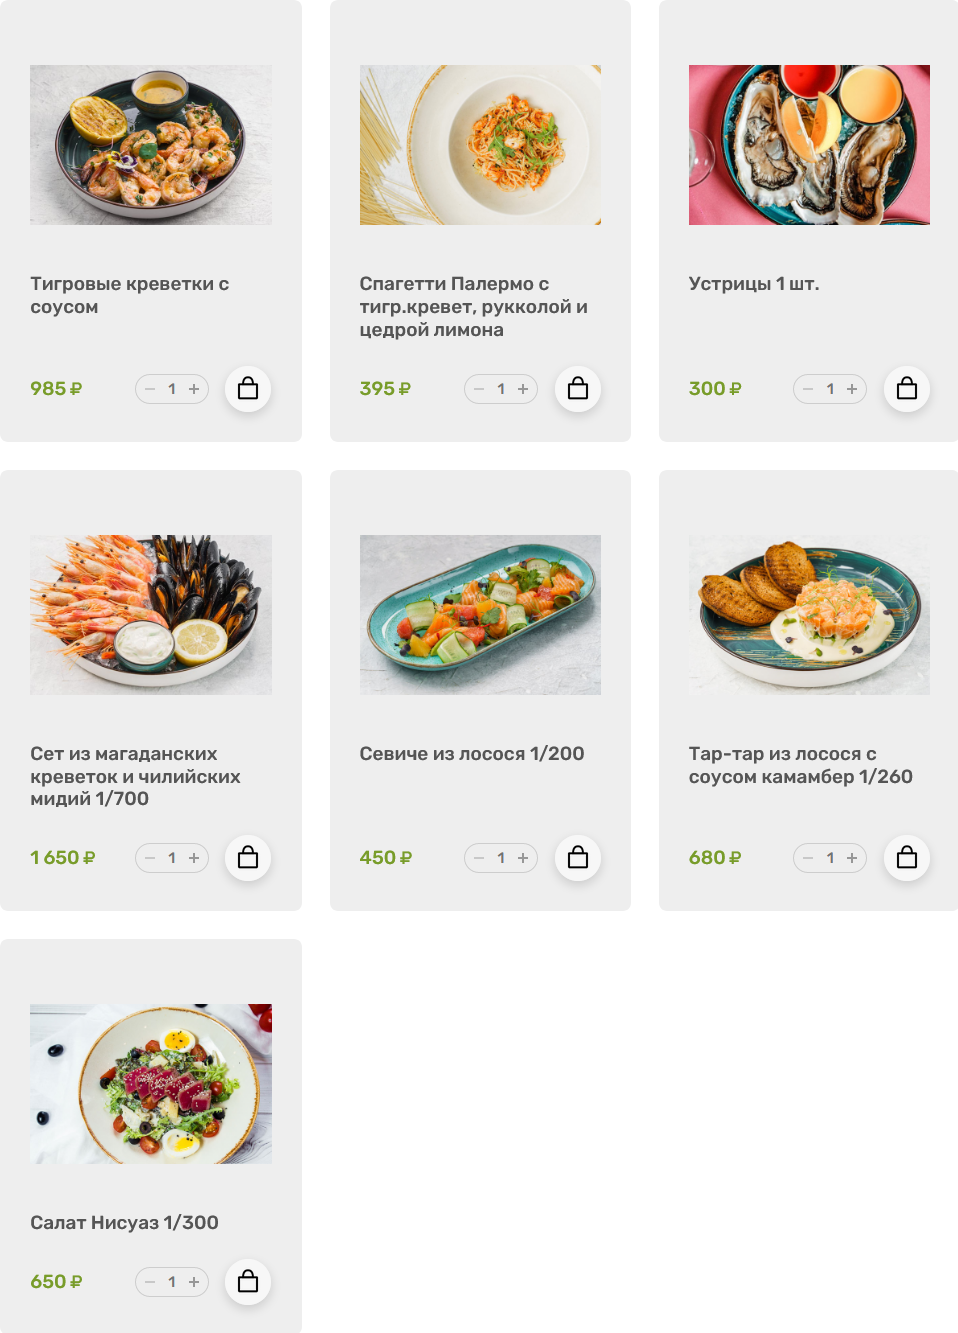Decrease quantity of Сет из магаданских креветок
Viewport: 958px width, 1333px height.
pyautogui.click(x=150, y=858)
